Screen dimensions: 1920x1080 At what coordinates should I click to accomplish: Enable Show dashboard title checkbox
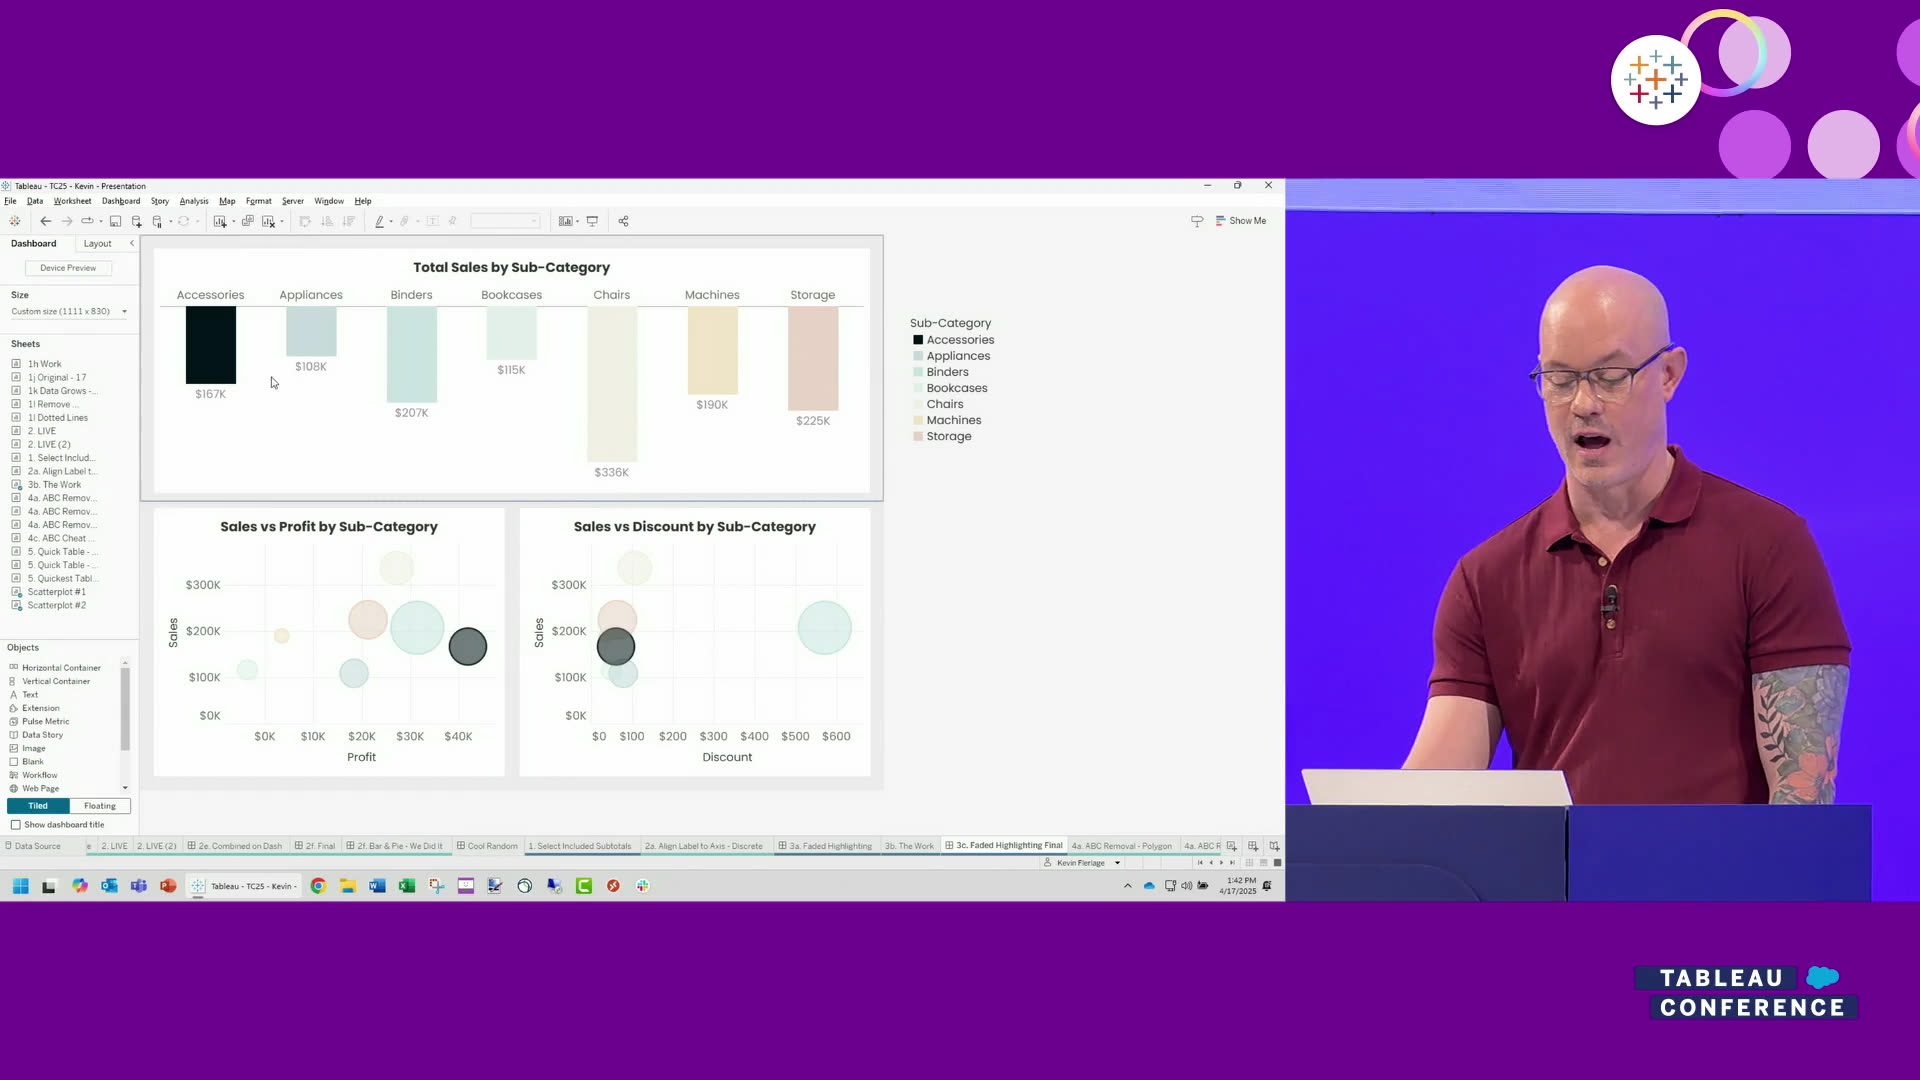click(x=16, y=825)
